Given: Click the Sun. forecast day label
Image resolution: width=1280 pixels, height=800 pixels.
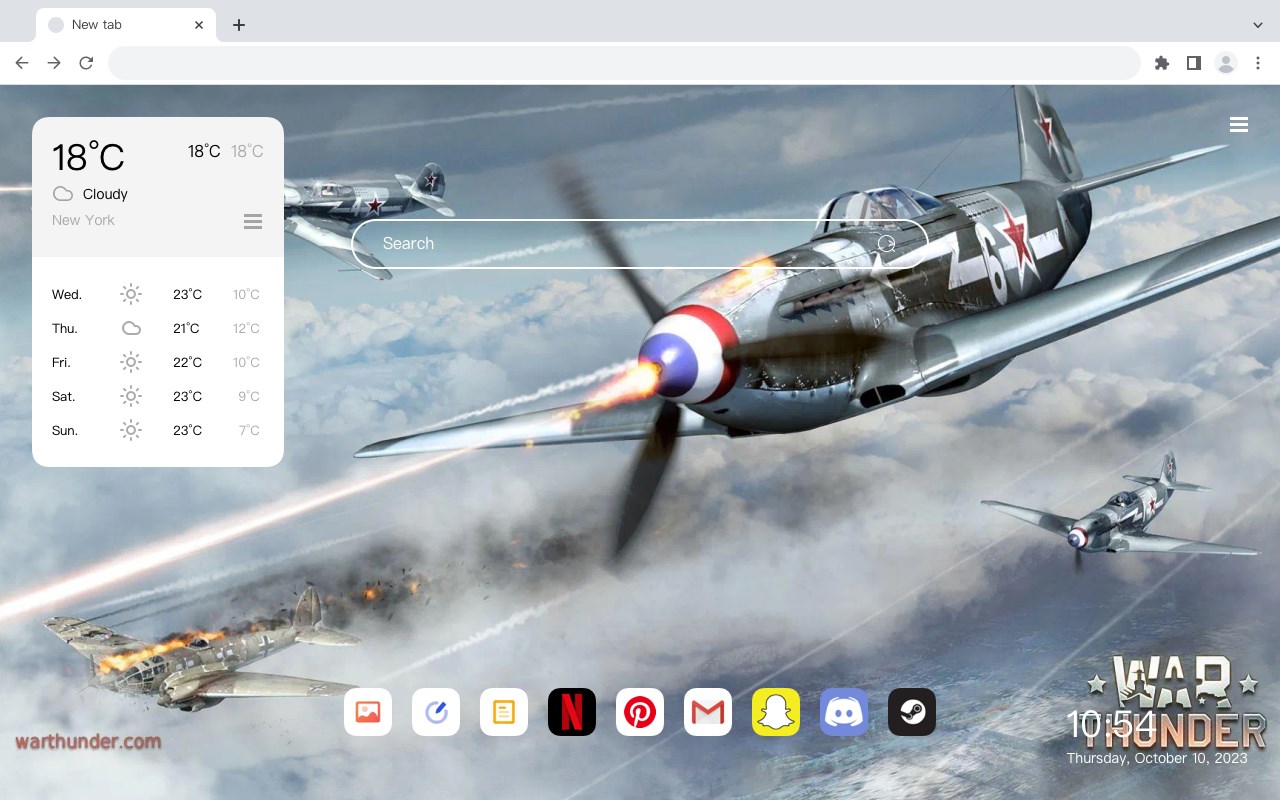Looking at the screenshot, I should click(65, 430).
